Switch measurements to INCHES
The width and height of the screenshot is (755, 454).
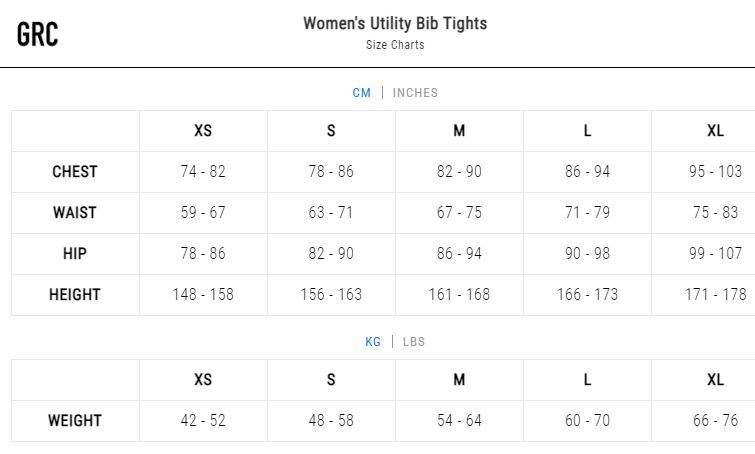pyautogui.click(x=415, y=93)
